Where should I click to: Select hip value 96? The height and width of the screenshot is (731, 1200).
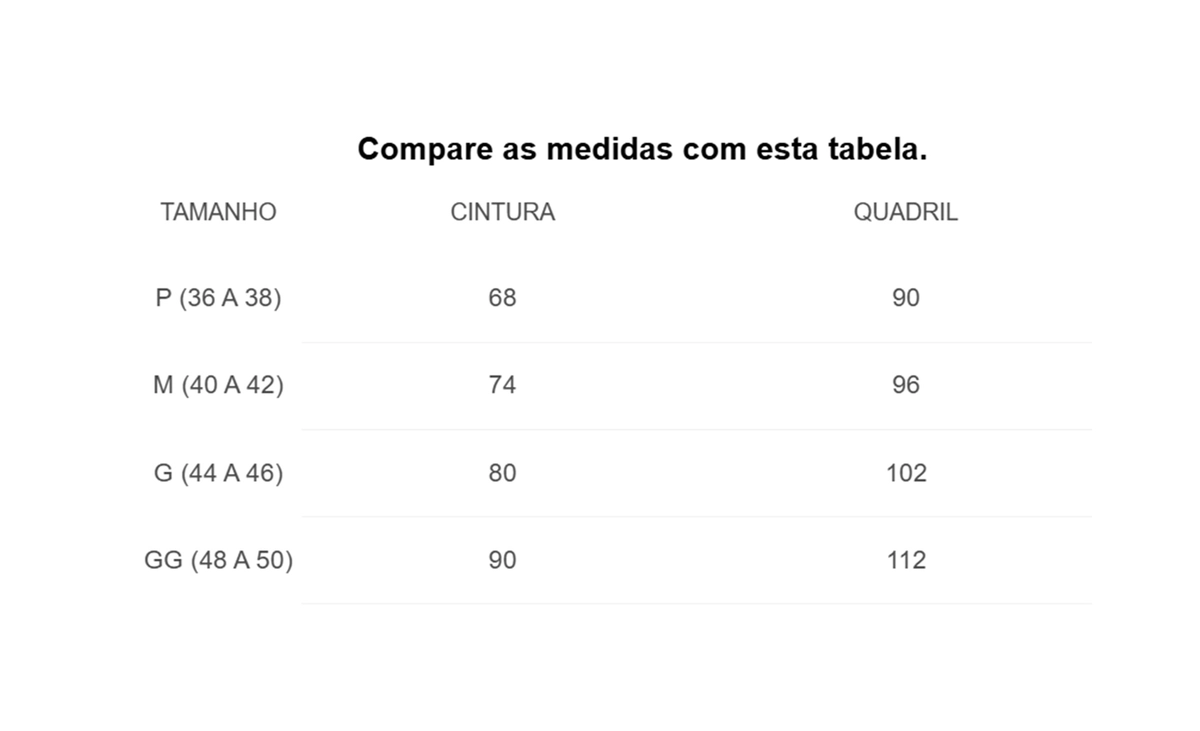(906, 385)
